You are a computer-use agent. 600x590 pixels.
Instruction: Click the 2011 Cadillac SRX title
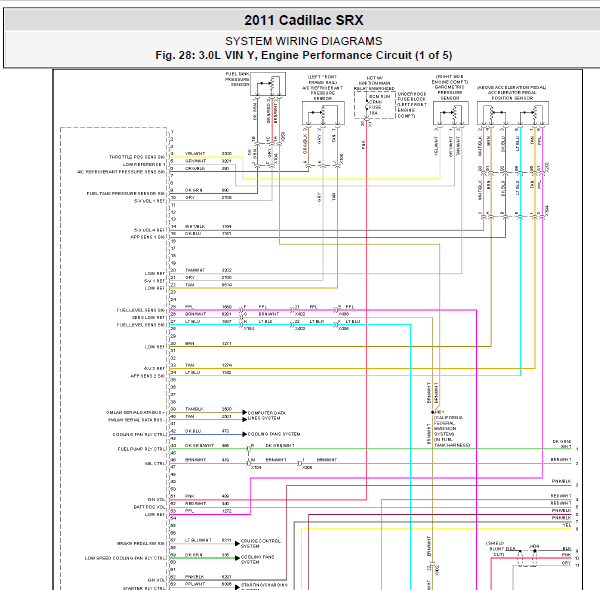[303, 20]
